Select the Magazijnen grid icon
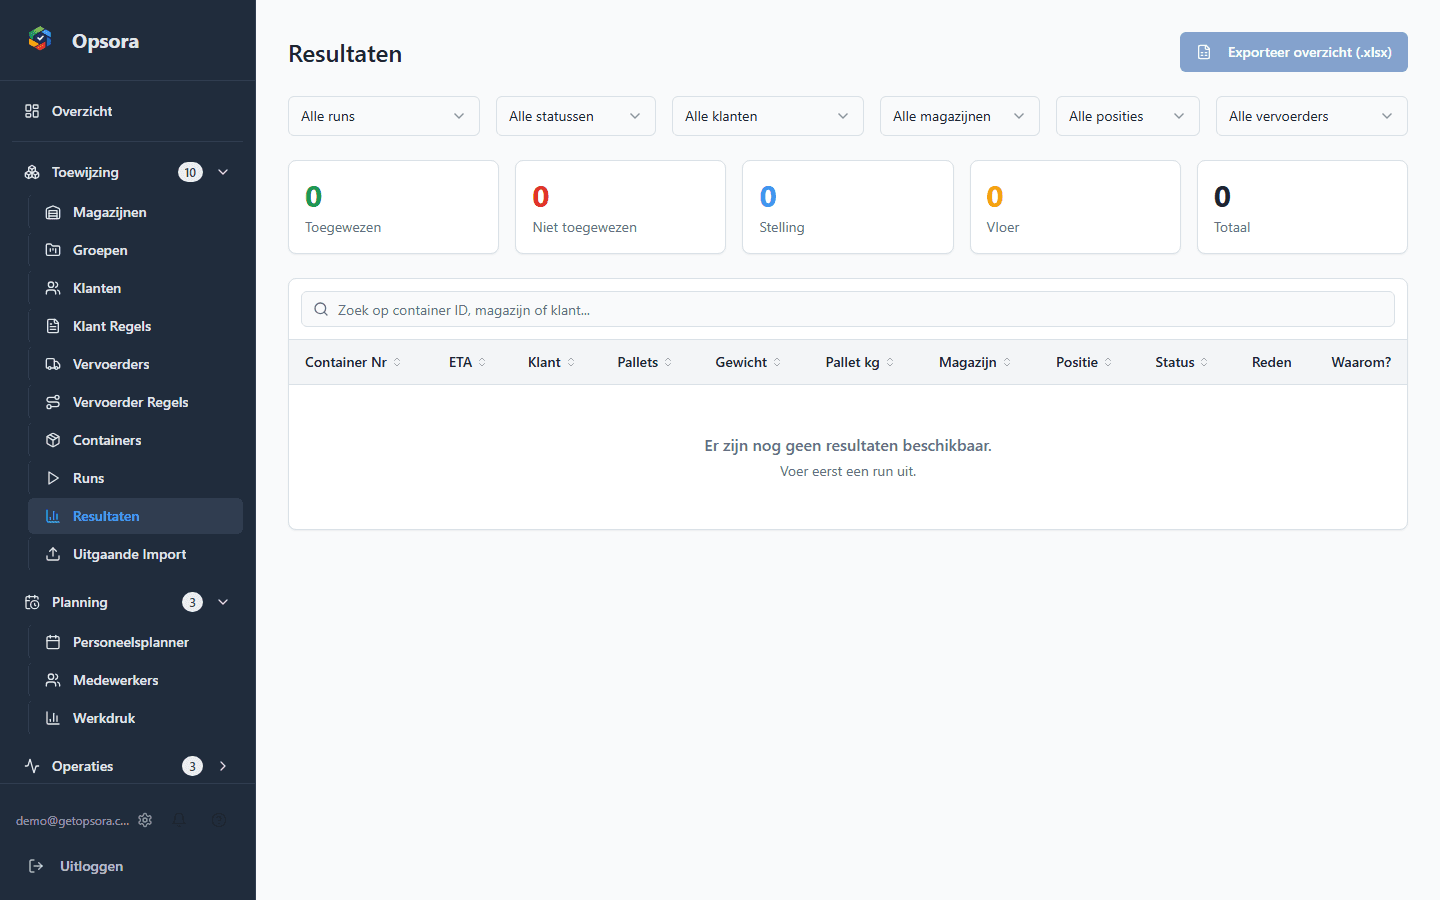The width and height of the screenshot is (1440, 900). [x=54, y=212]
